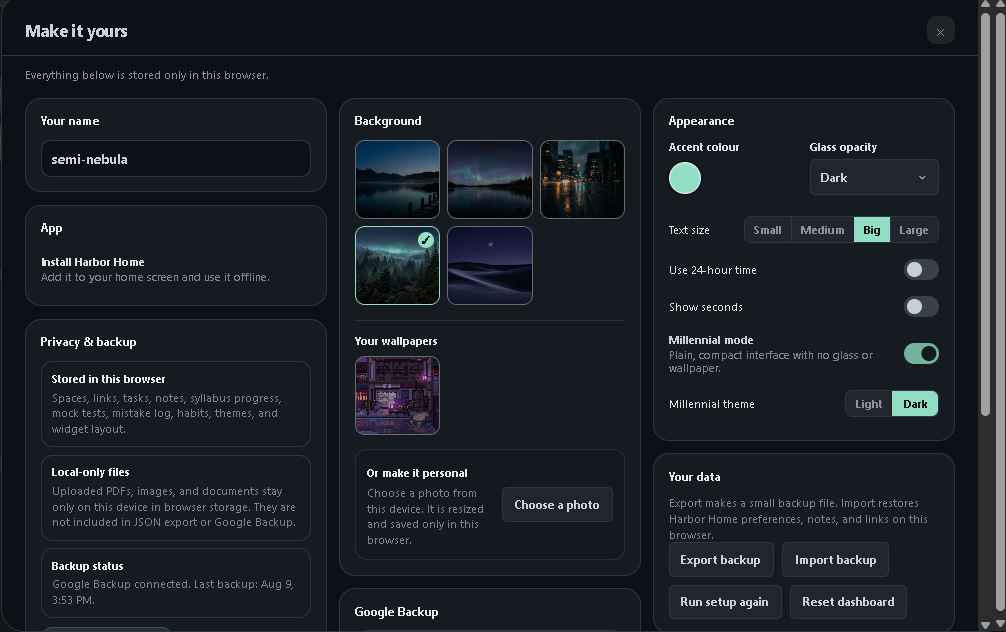Screen dimensions: 1006x632
Task: Click Export backup
Action: 720,560
